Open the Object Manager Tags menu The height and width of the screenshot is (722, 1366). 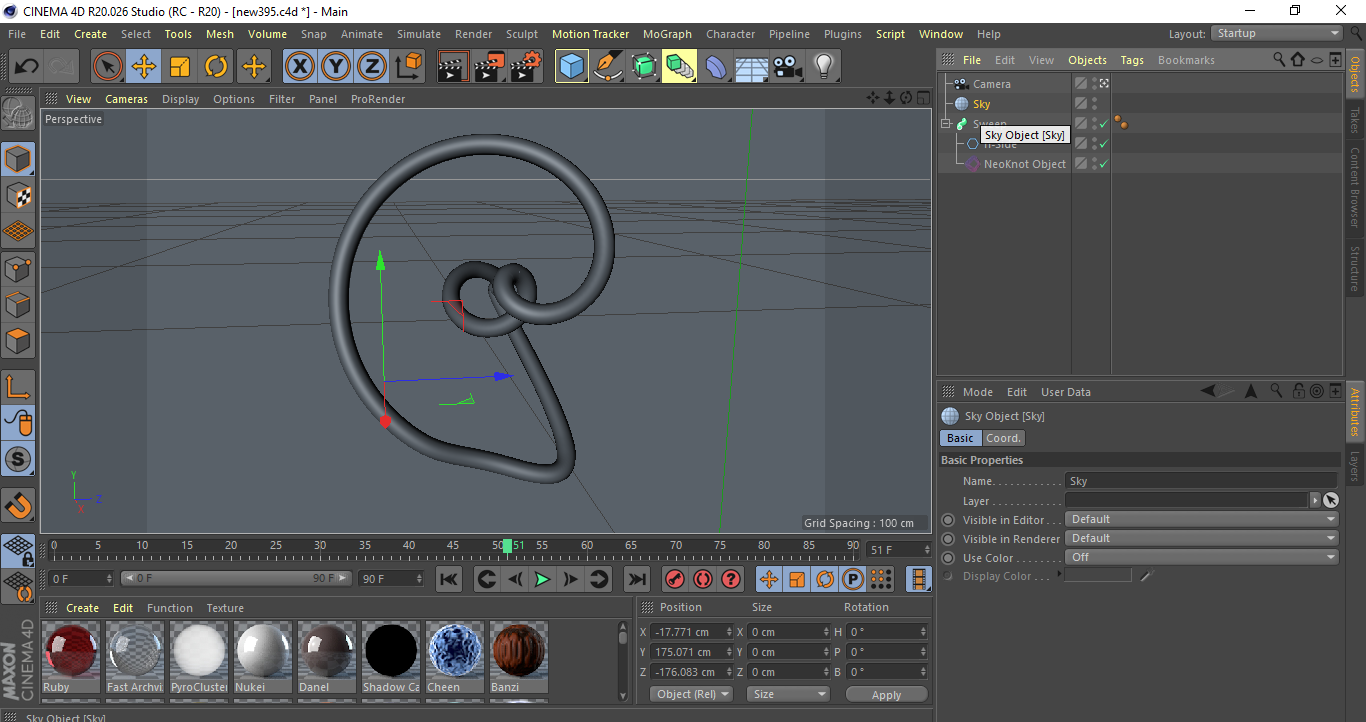(1132, 60)
